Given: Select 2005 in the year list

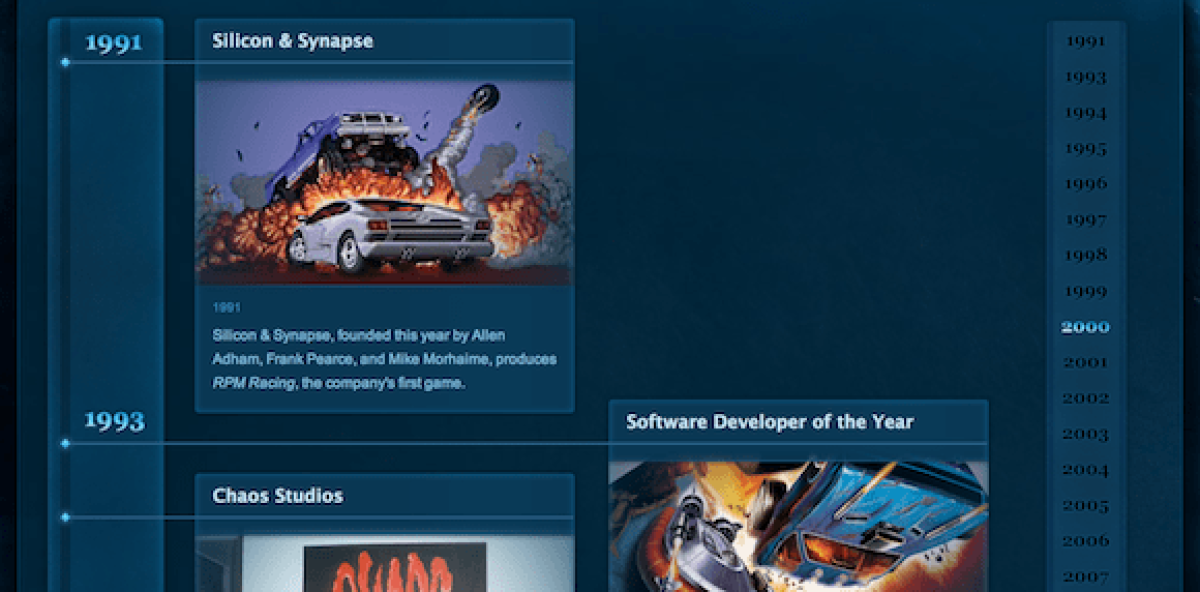Looking at the screenshot, I should [x=1085, y=506].
